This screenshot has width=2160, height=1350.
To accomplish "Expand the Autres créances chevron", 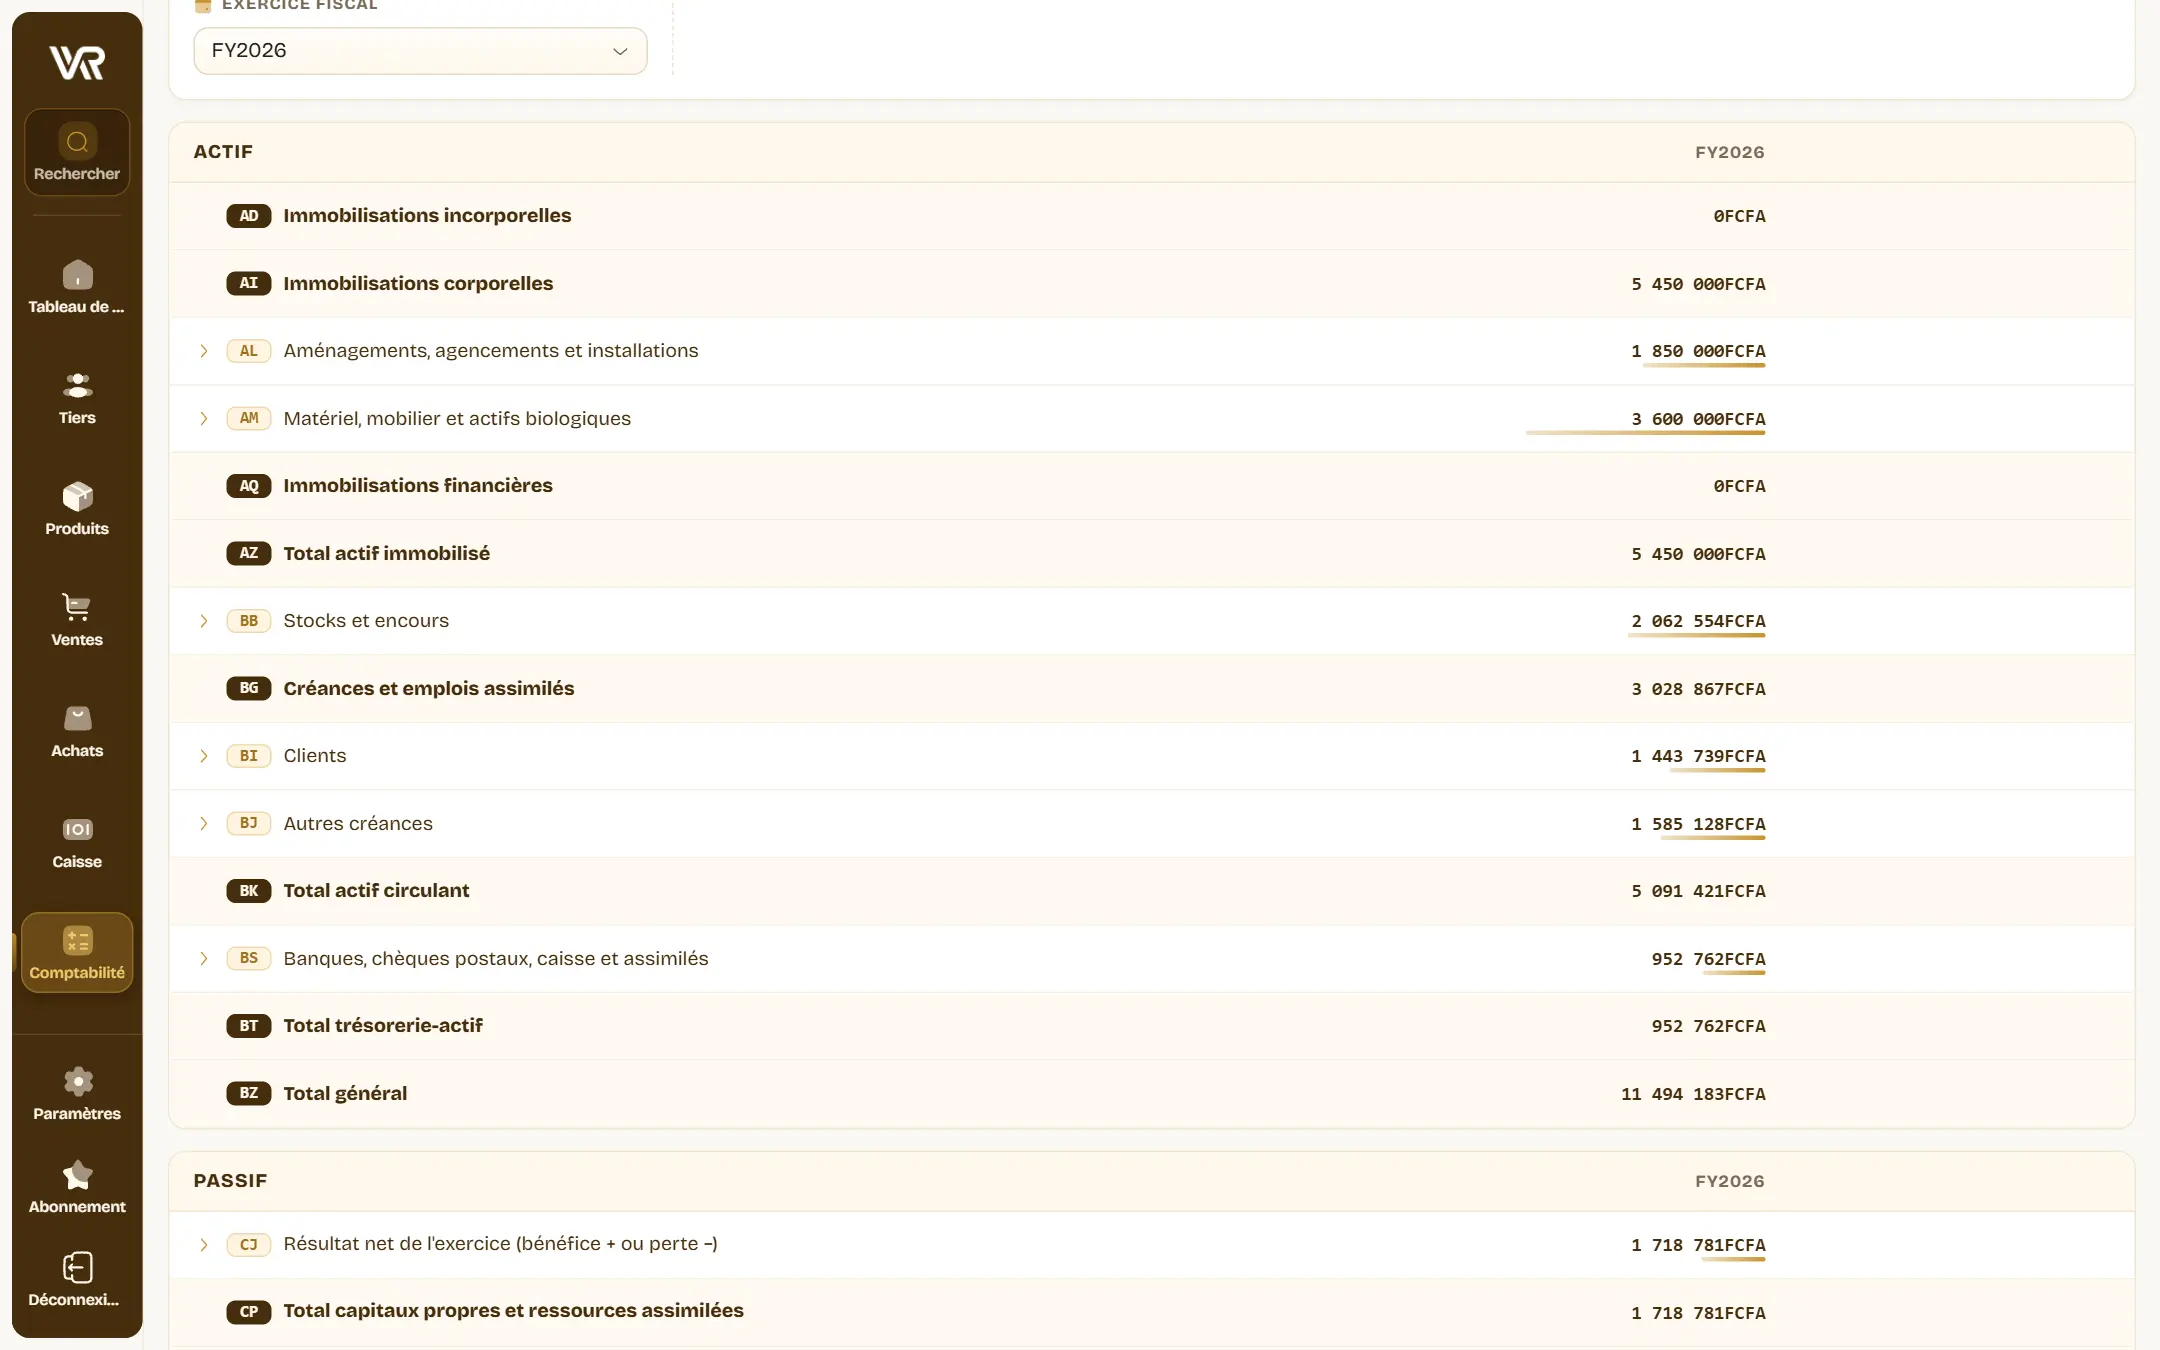I will coord(204,824).
